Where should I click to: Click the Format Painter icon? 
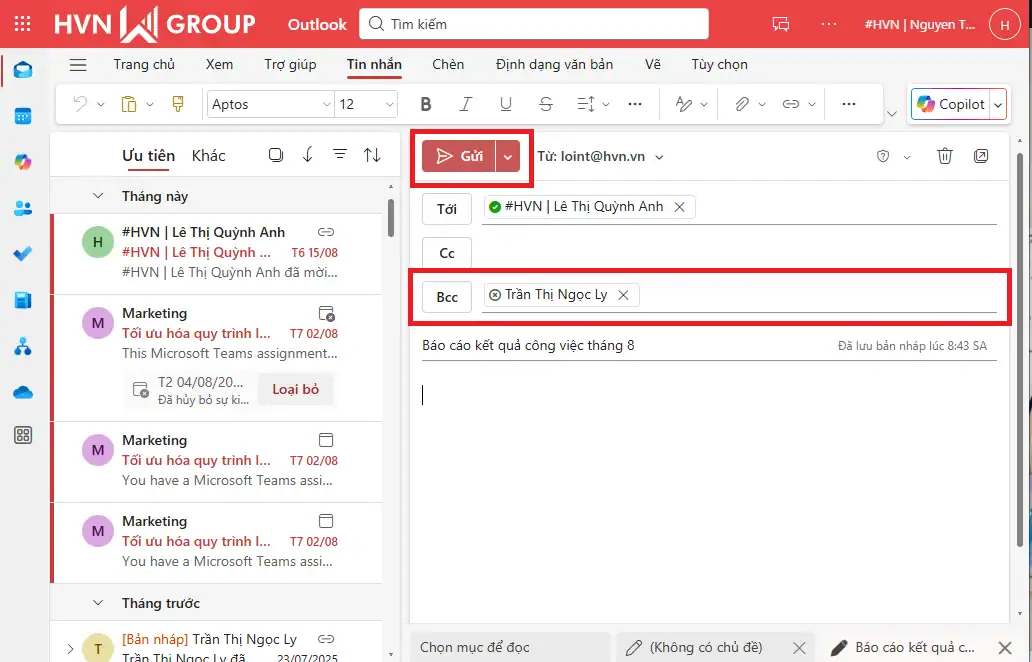pyautogui.click(x=178, y=104)
